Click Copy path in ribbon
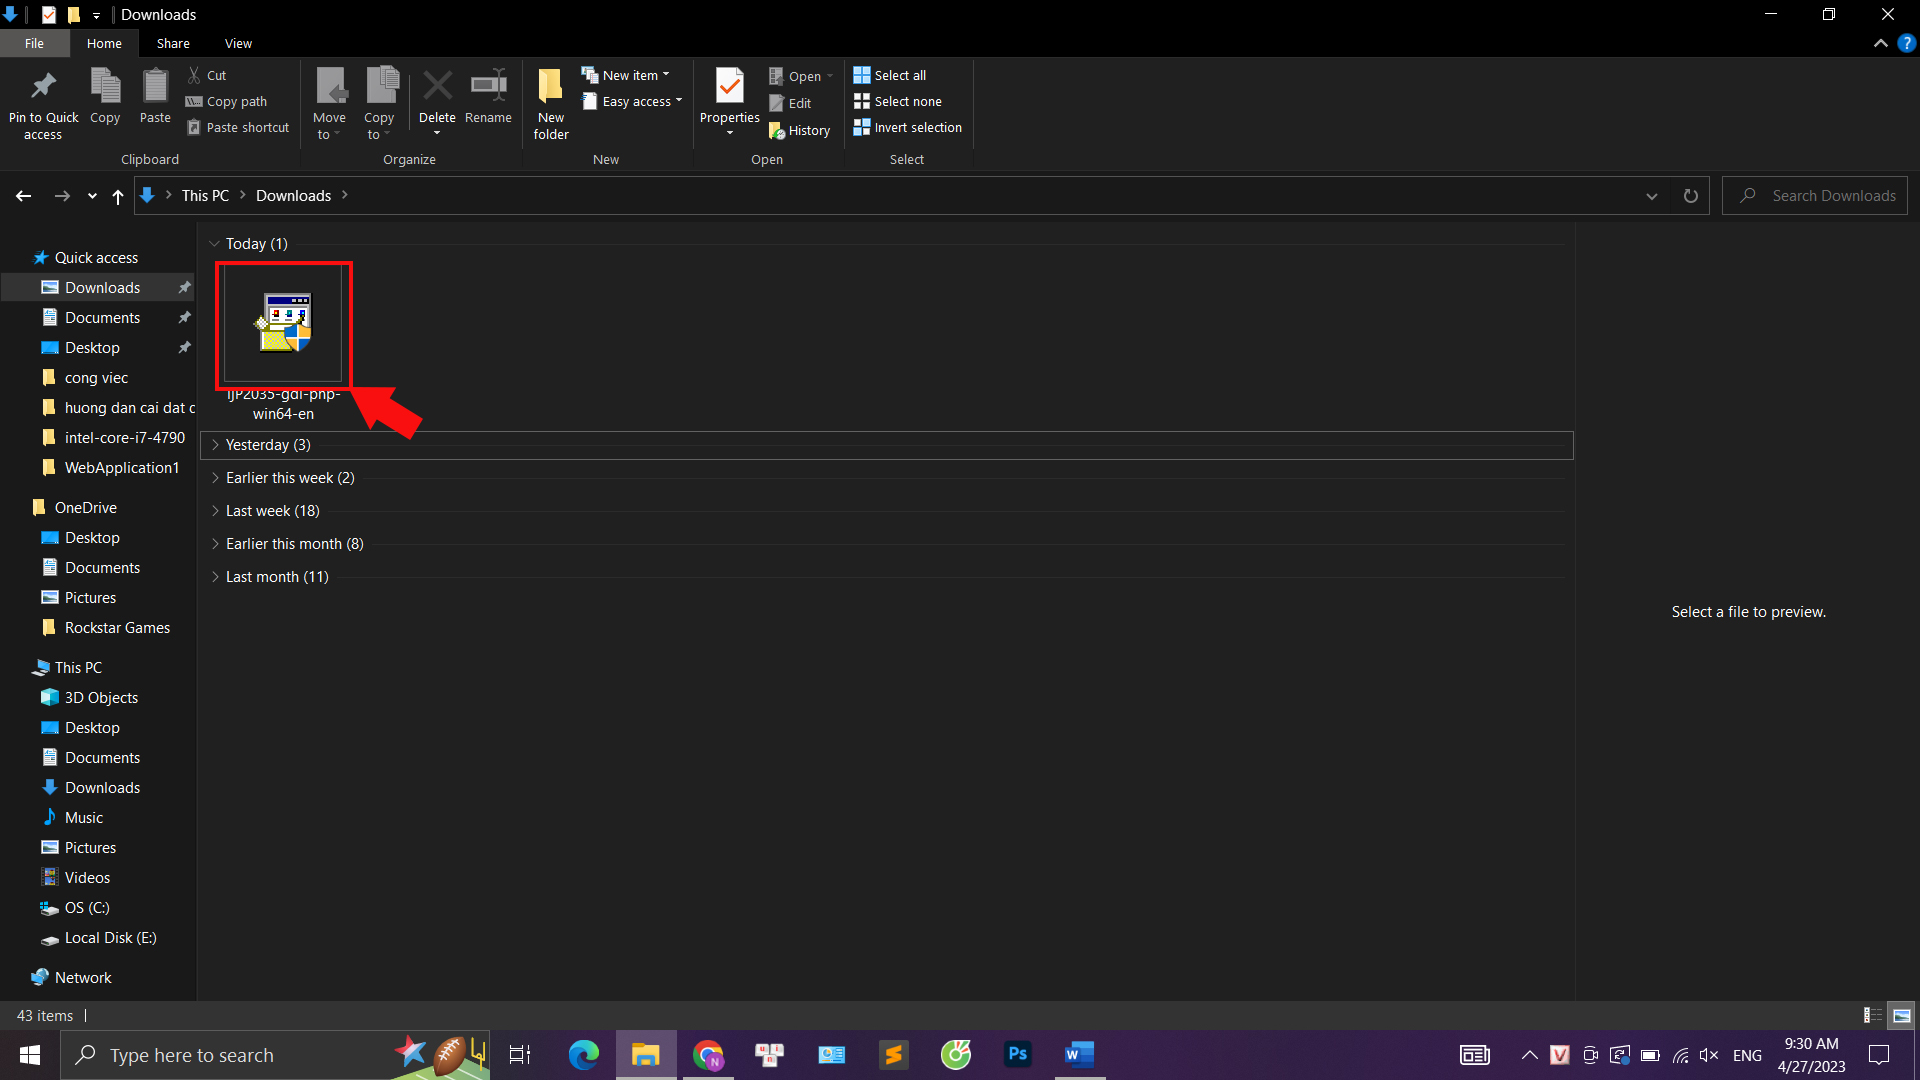 tap(227, 101)
